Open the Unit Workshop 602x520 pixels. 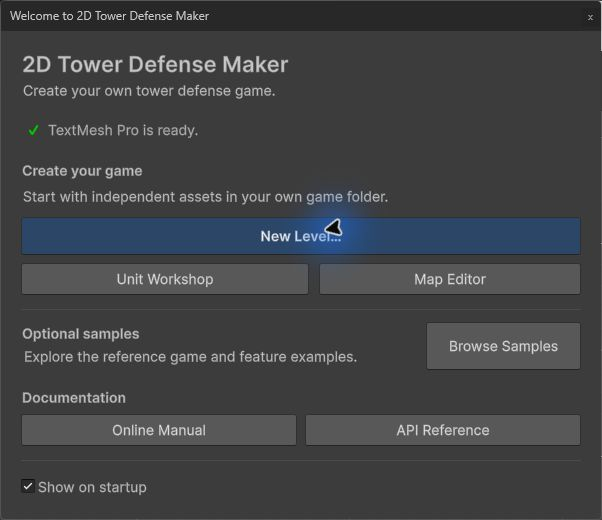click(x=165, y=279)
